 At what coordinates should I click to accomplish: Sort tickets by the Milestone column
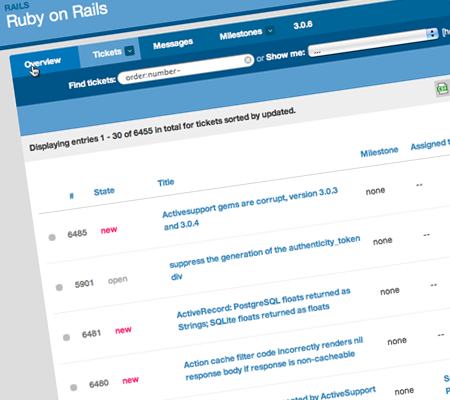point(379,152)
